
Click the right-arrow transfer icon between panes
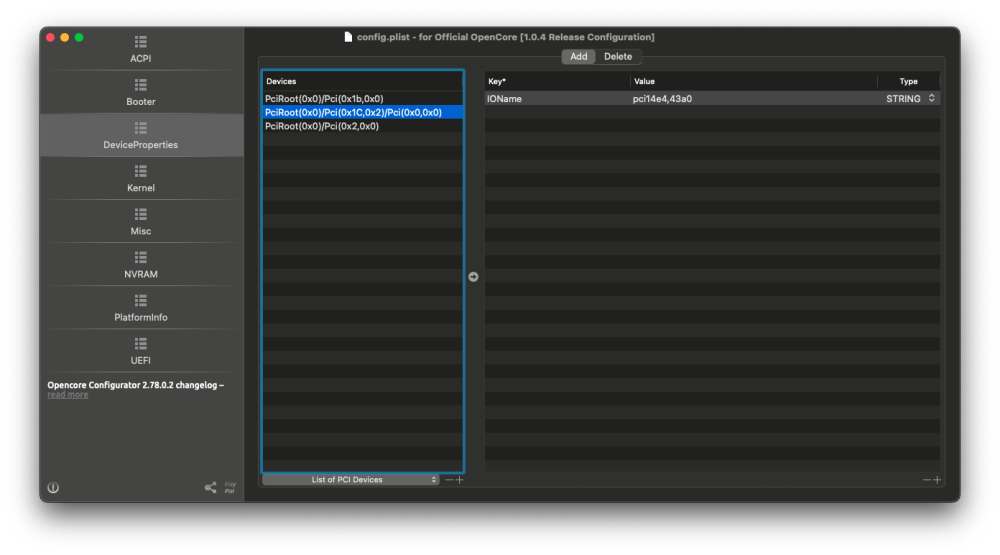click(473, 277)
